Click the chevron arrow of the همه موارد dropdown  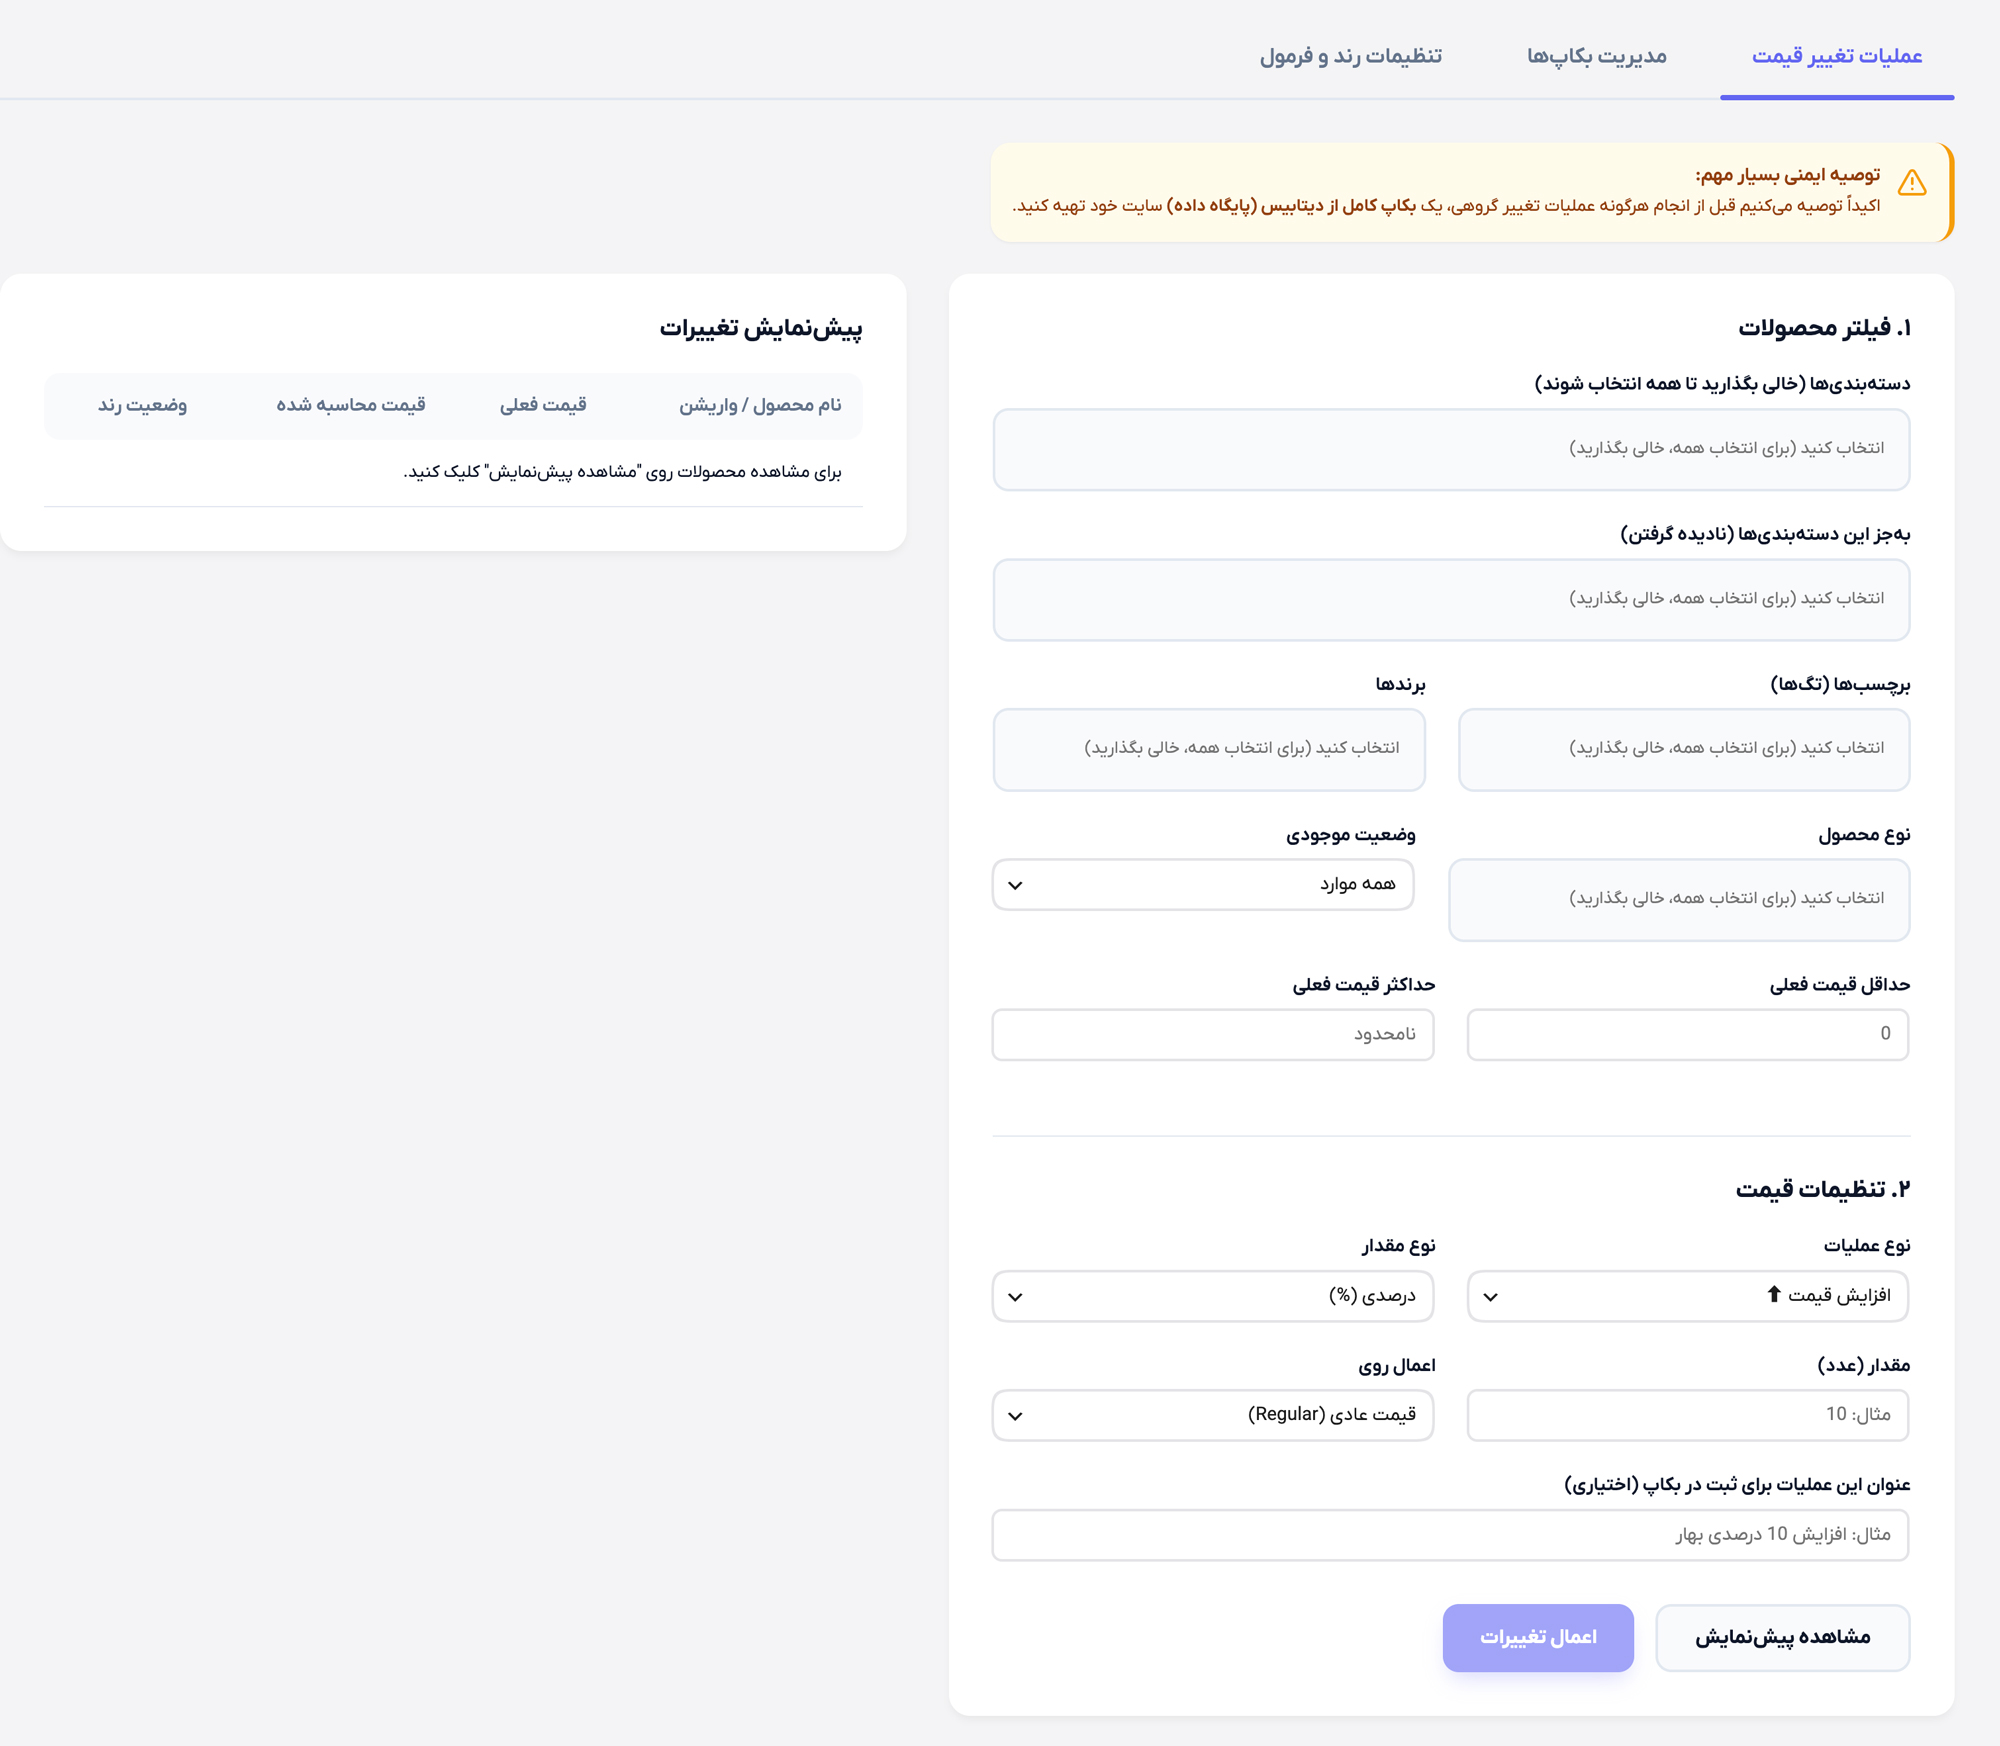click(x=1015, y=885)
